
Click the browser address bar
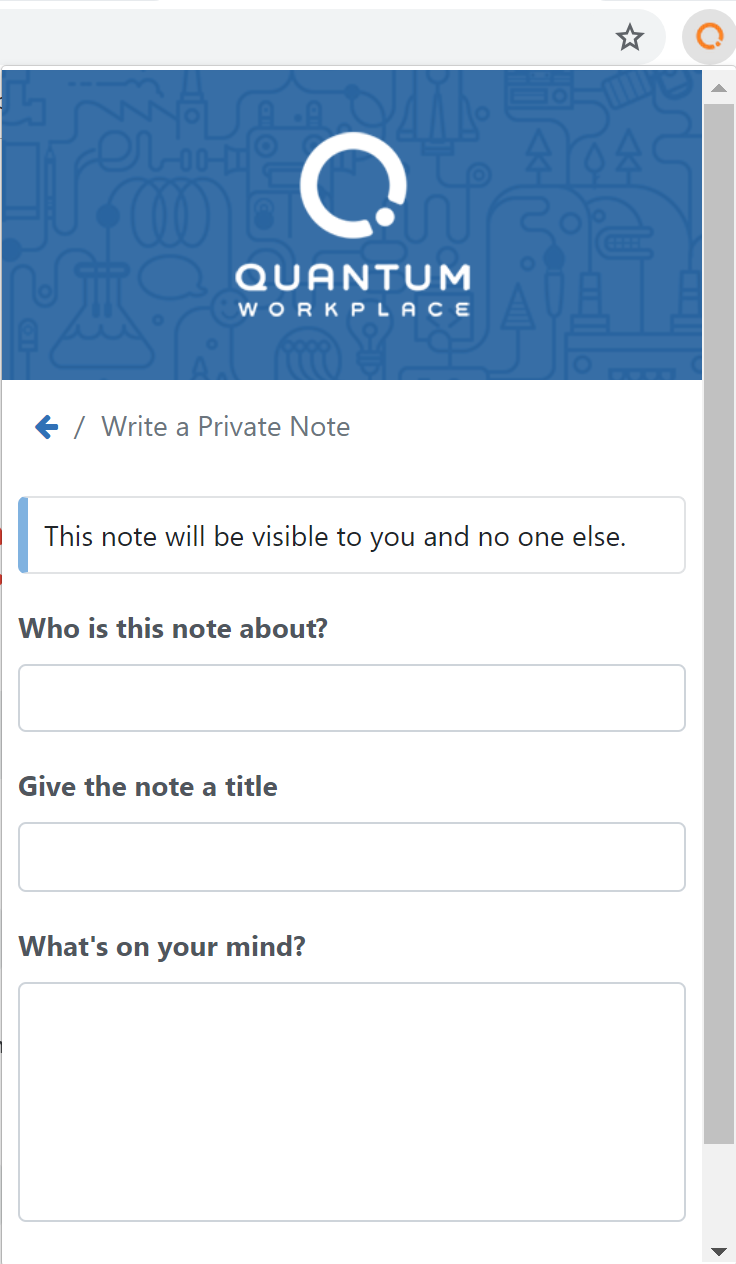click(x=300, y=38)
